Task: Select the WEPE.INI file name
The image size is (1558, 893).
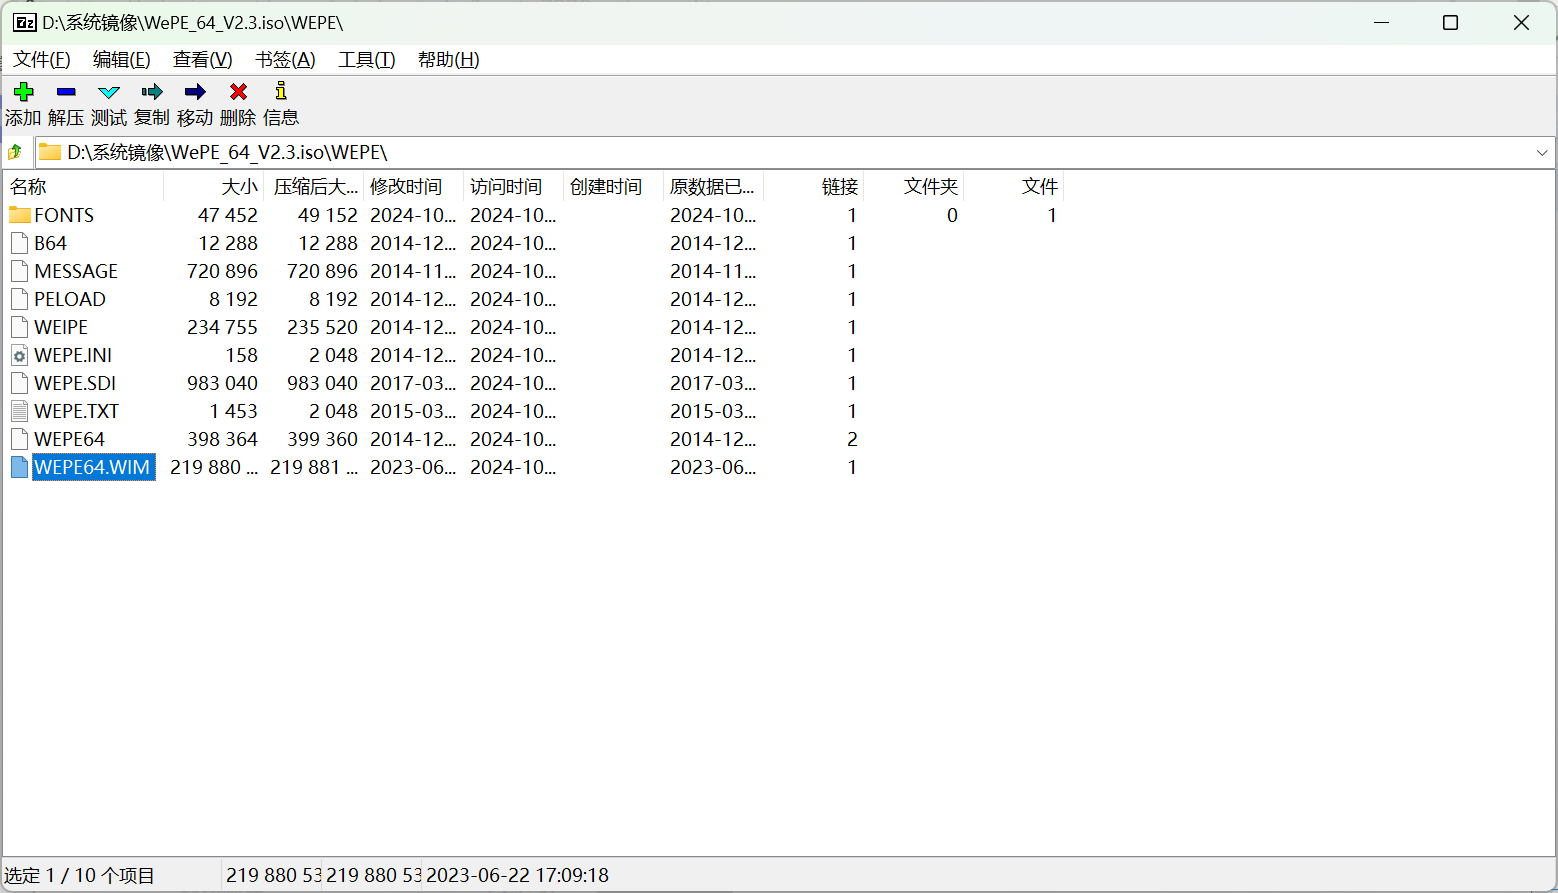Action: pos(73,355)
